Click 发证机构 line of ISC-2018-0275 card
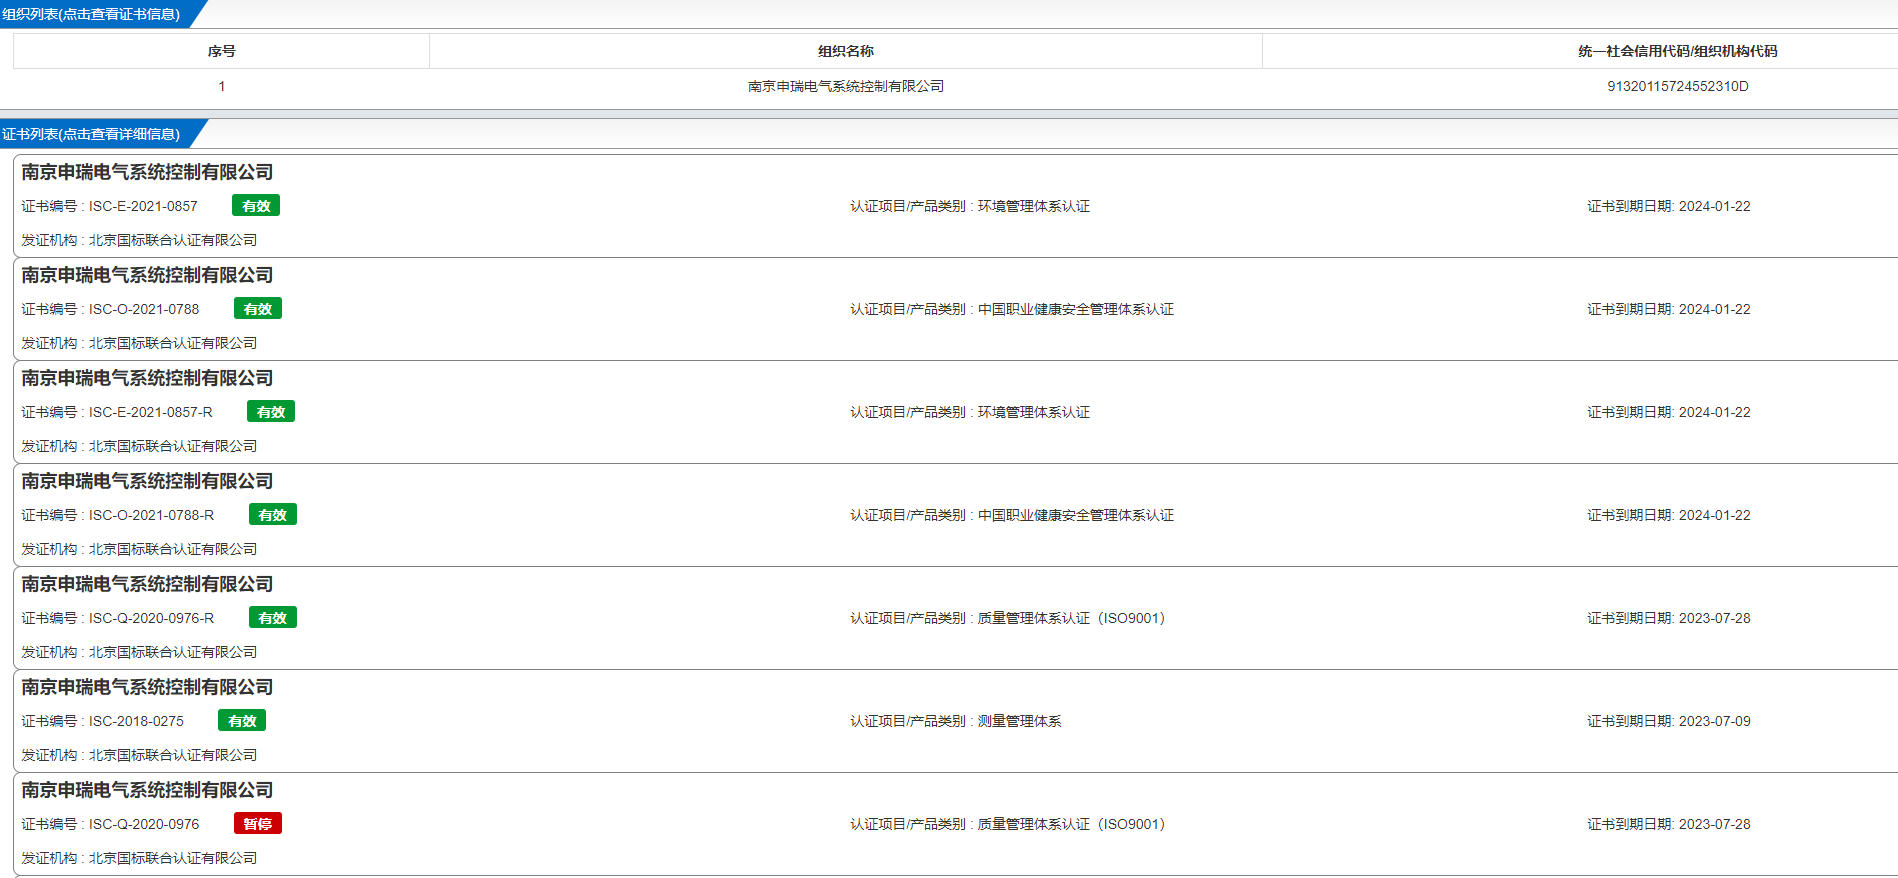Viewport: 1898px width, 878px height. 139,755
